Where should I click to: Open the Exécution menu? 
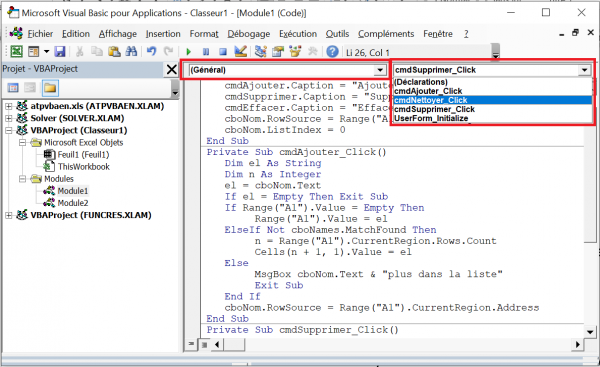pyautogui.click(x=298, y=34)
